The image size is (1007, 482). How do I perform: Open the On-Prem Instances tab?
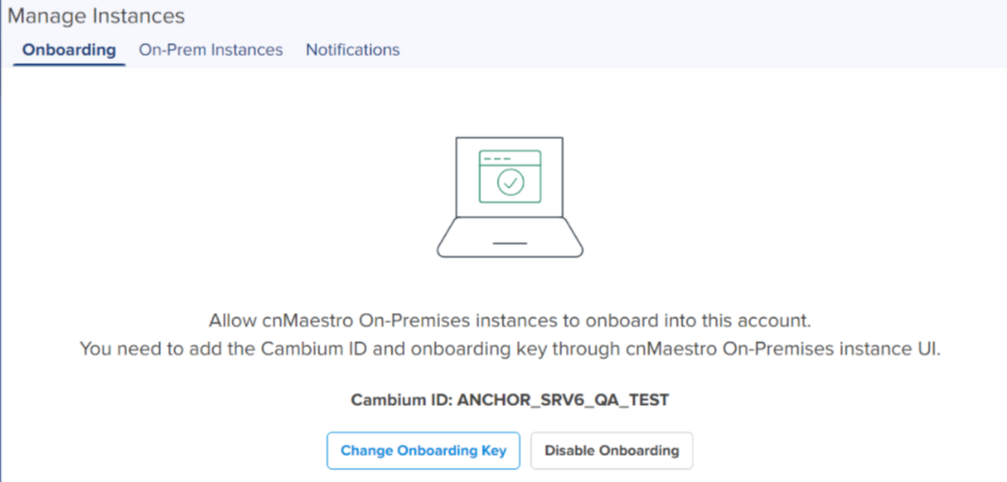210,50
